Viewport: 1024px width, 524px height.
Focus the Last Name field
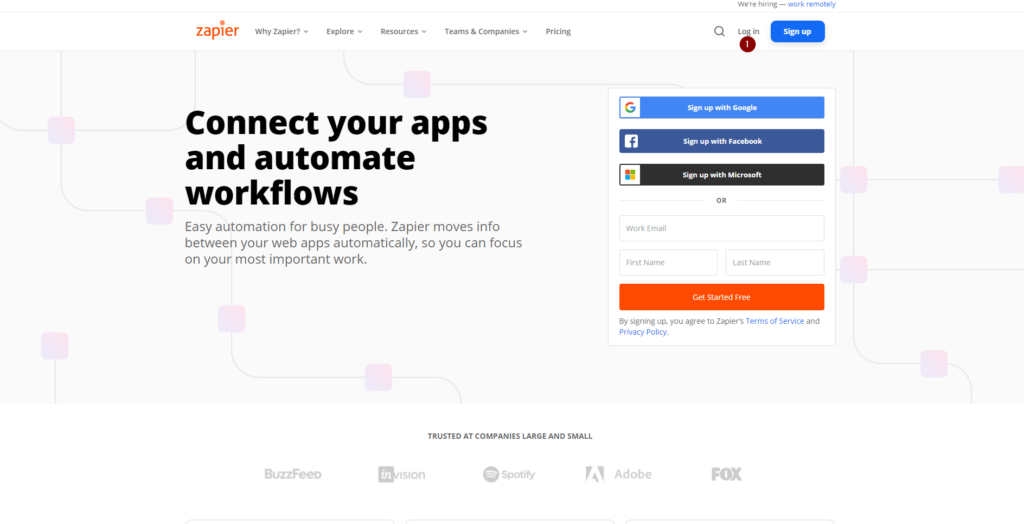[775, 263]
